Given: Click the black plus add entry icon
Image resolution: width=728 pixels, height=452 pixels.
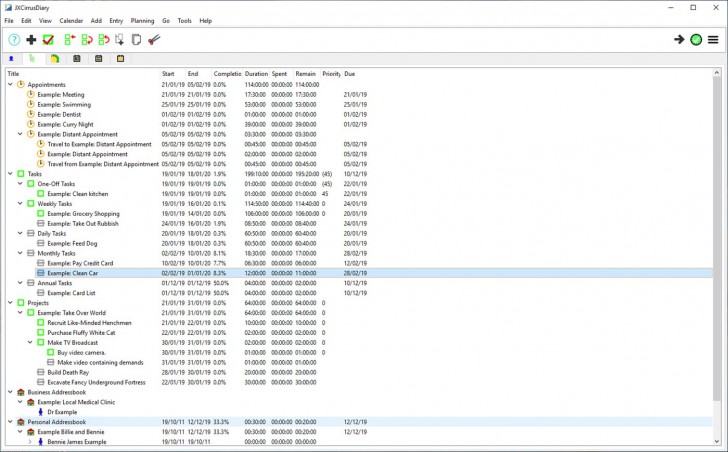Looking at the screenshot, I should (31, 40).
